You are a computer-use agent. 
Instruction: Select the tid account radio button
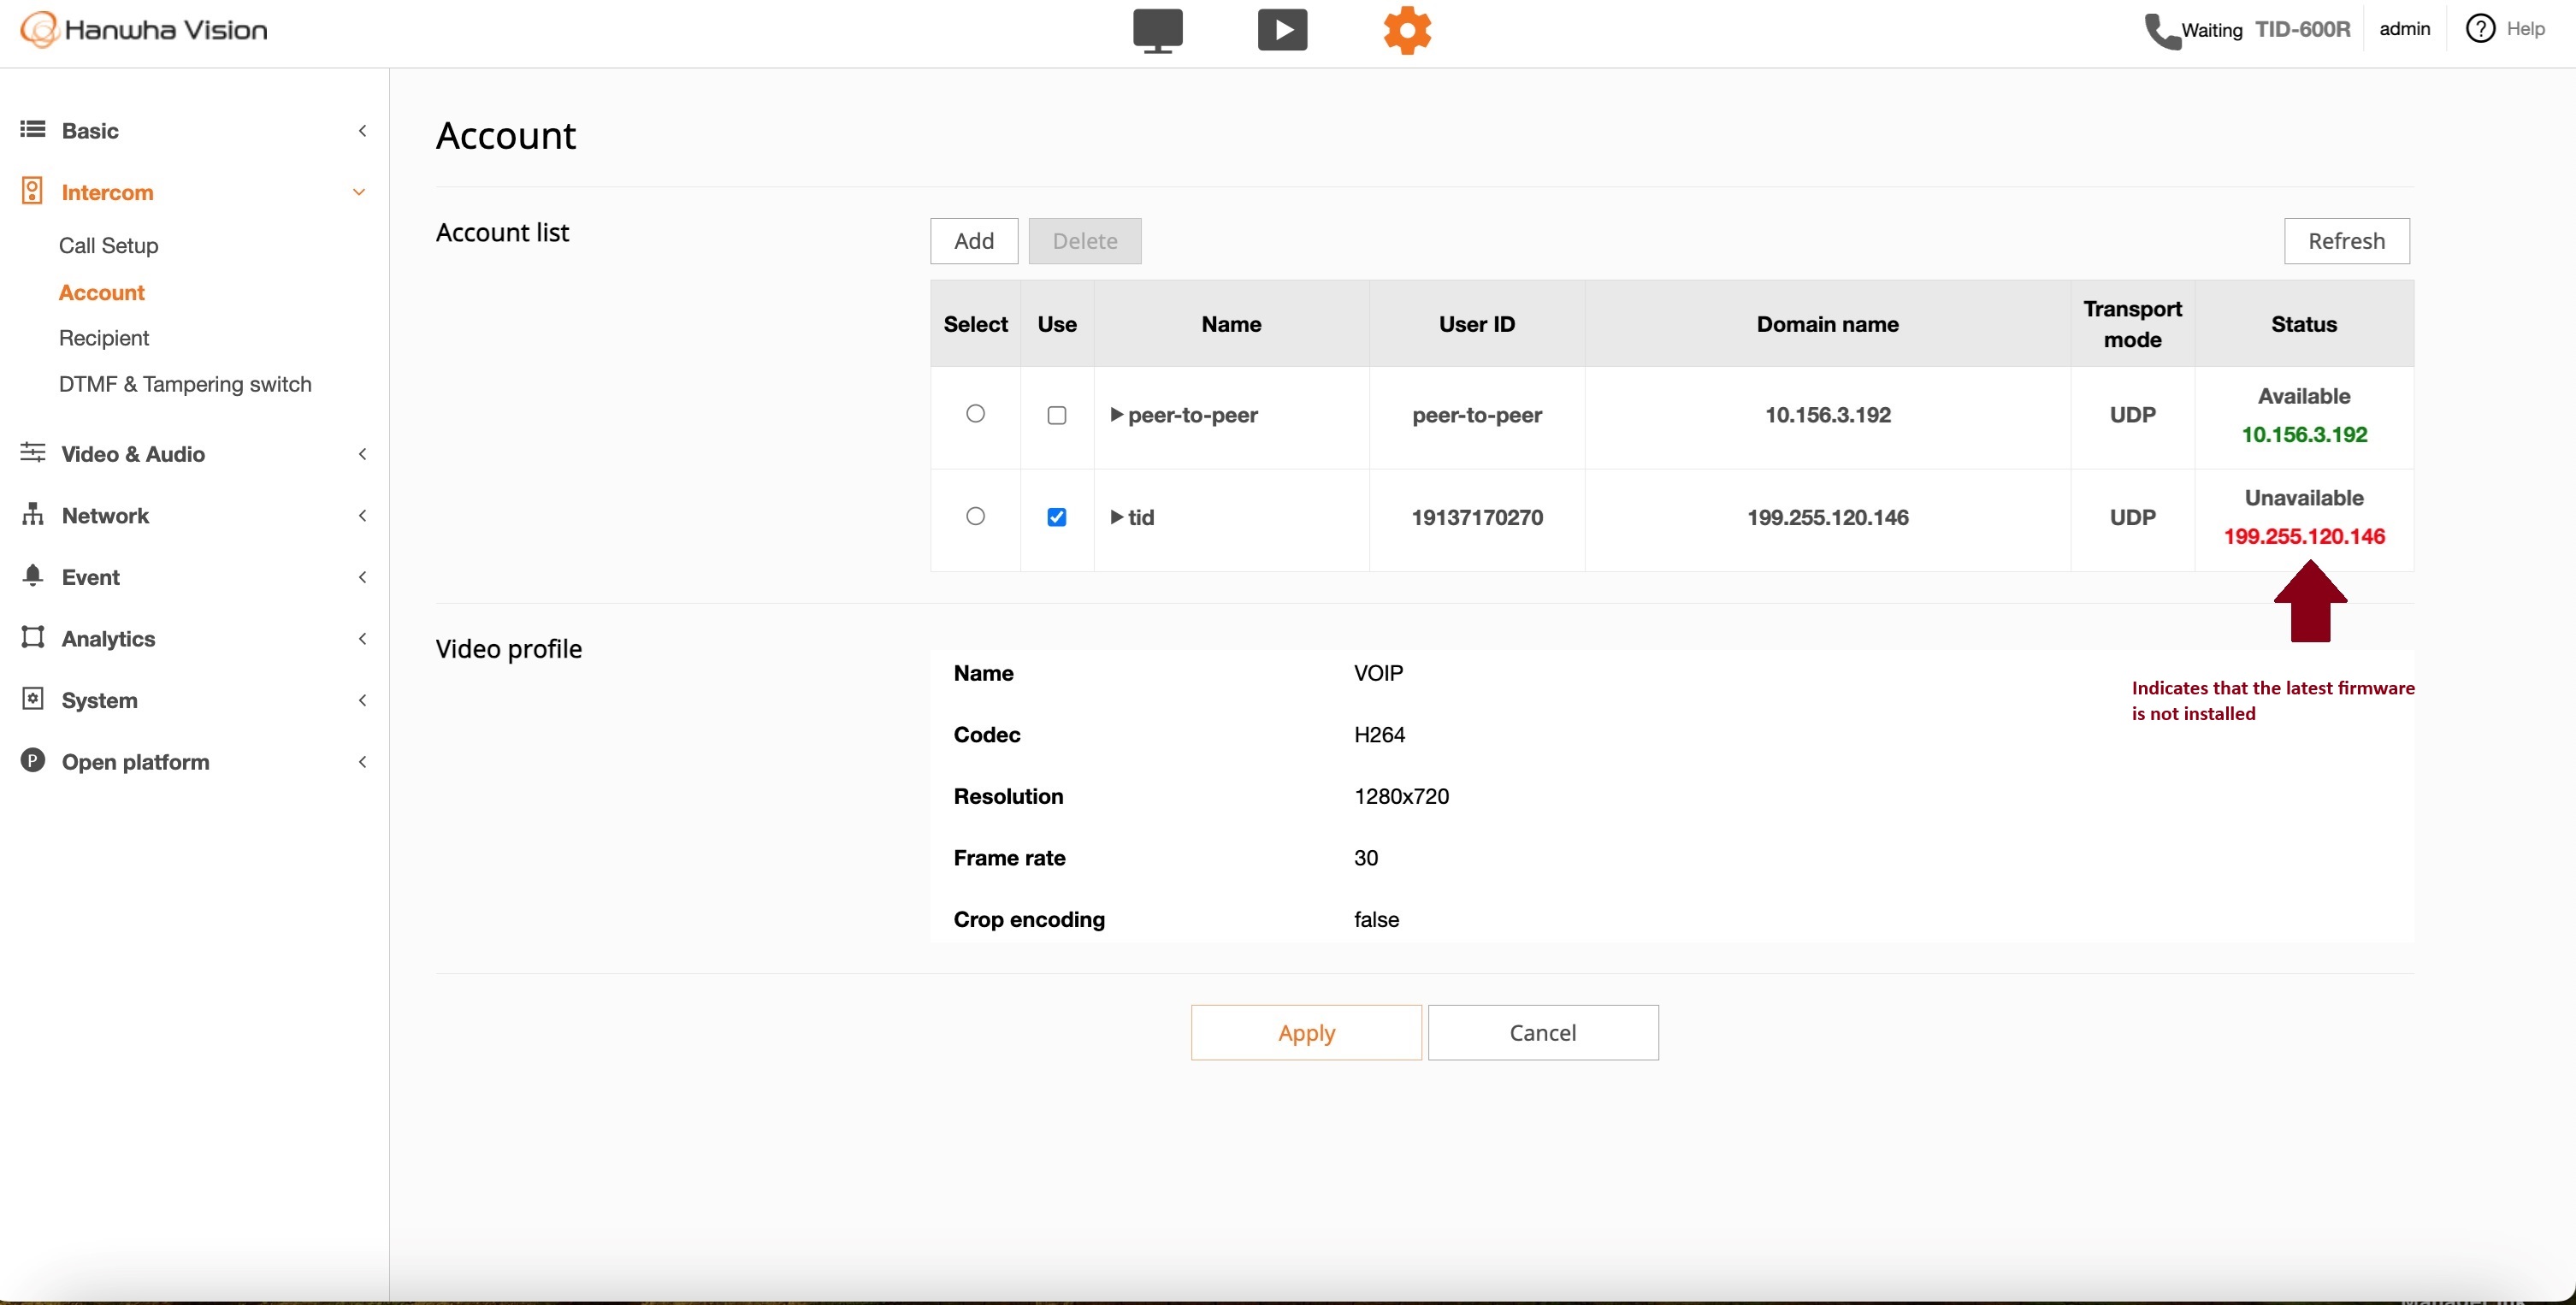975,516
